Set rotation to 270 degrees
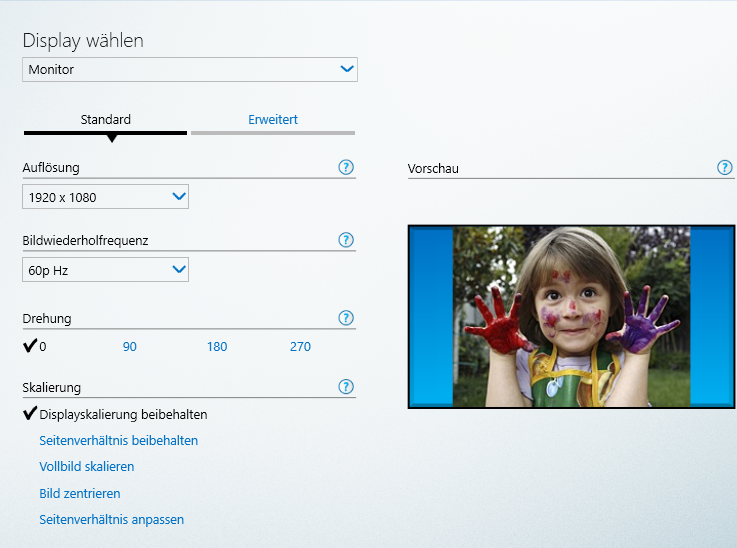This screenshot has width=737, height=548. [x=300, y=347]
